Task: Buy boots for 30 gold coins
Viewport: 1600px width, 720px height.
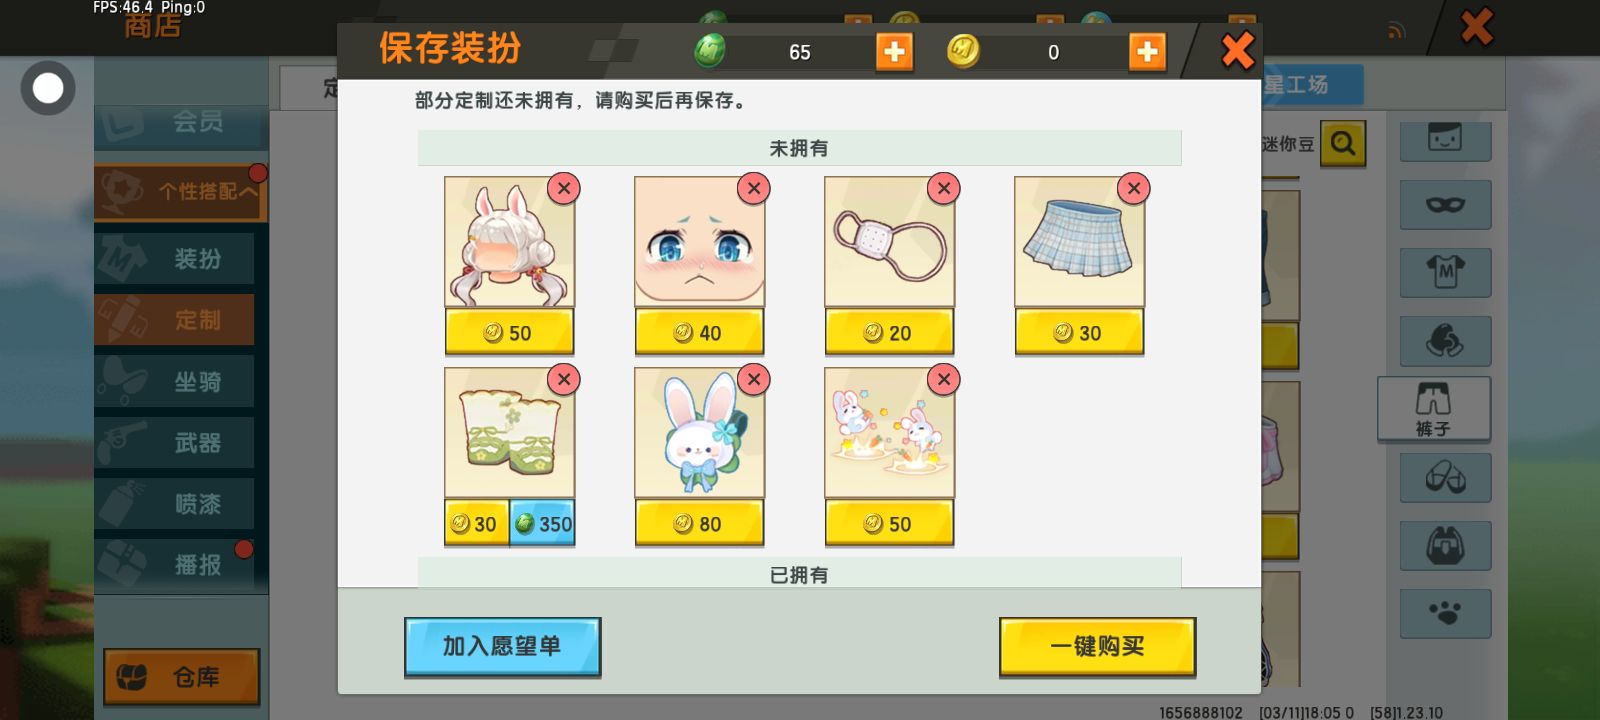Action: point(476,524)
